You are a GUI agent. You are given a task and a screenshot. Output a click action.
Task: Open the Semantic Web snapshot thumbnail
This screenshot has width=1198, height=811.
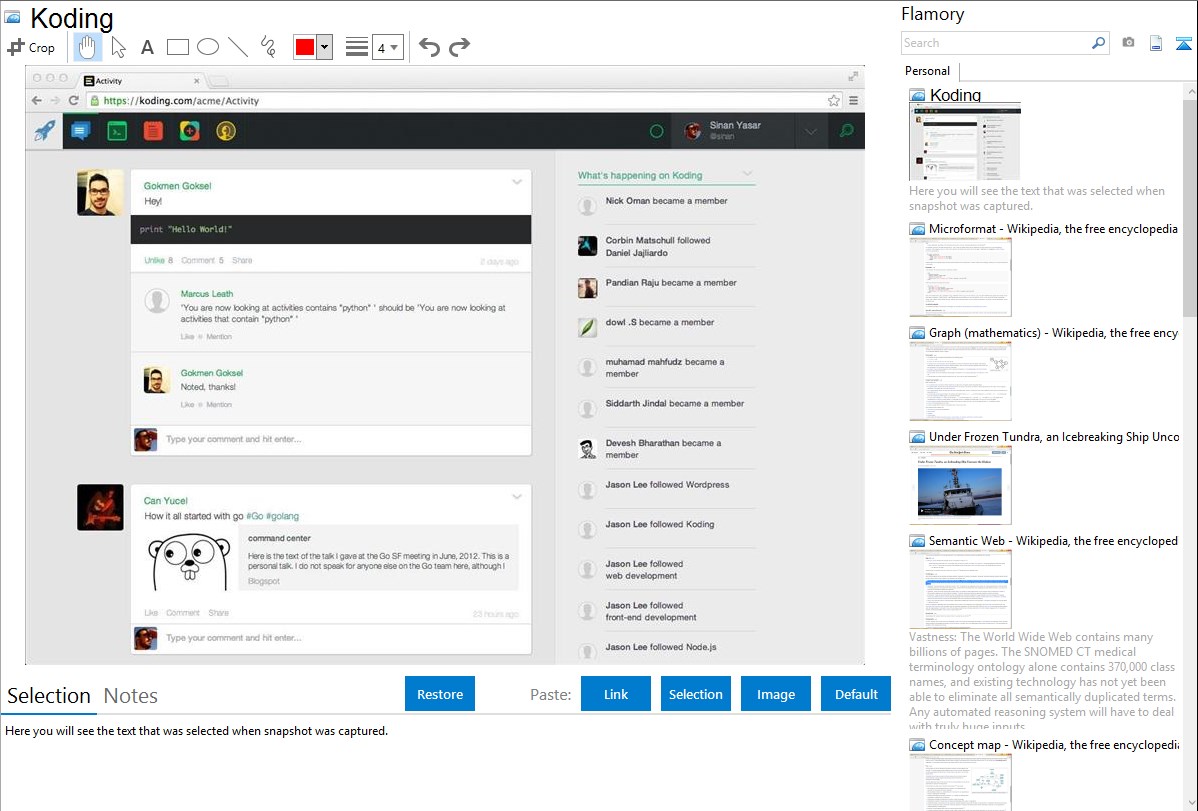pos(960,588)
